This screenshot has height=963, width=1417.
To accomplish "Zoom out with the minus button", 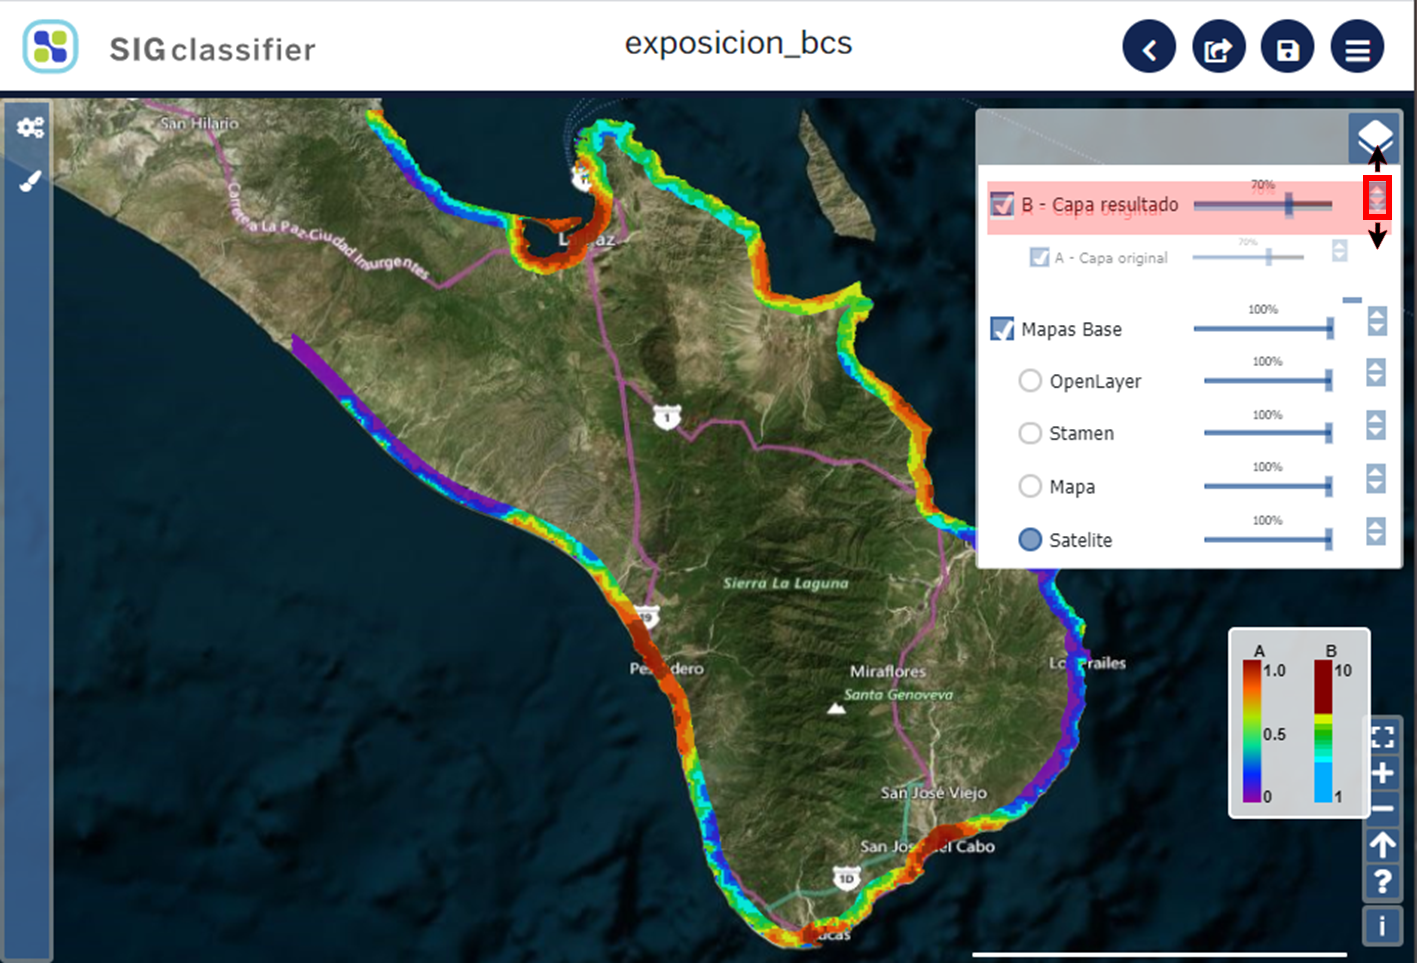I will [x=1382, y=808].
